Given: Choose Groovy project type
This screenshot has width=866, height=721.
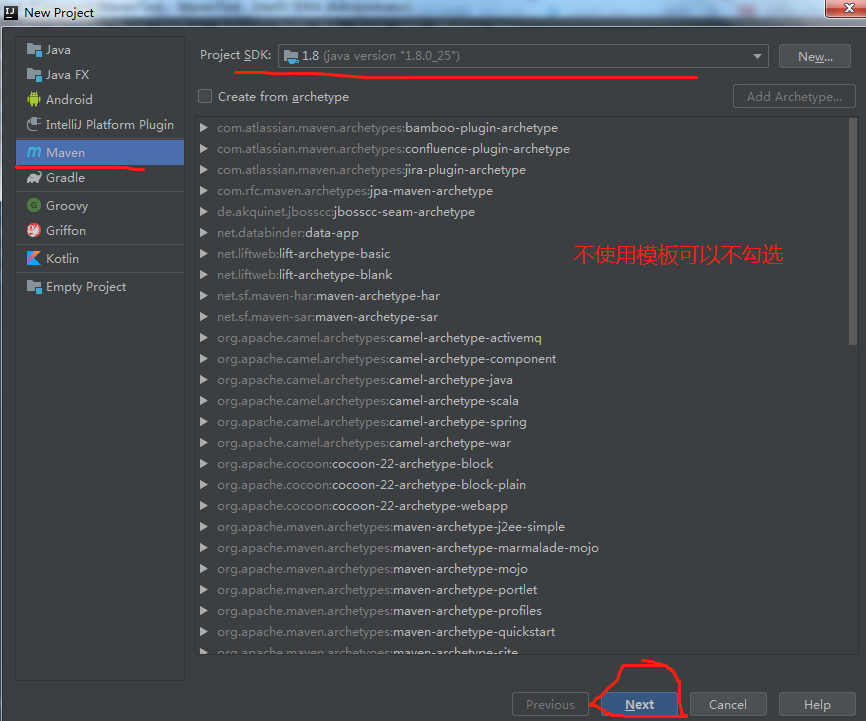Looking at the screenshot, I should pos(100,206).
